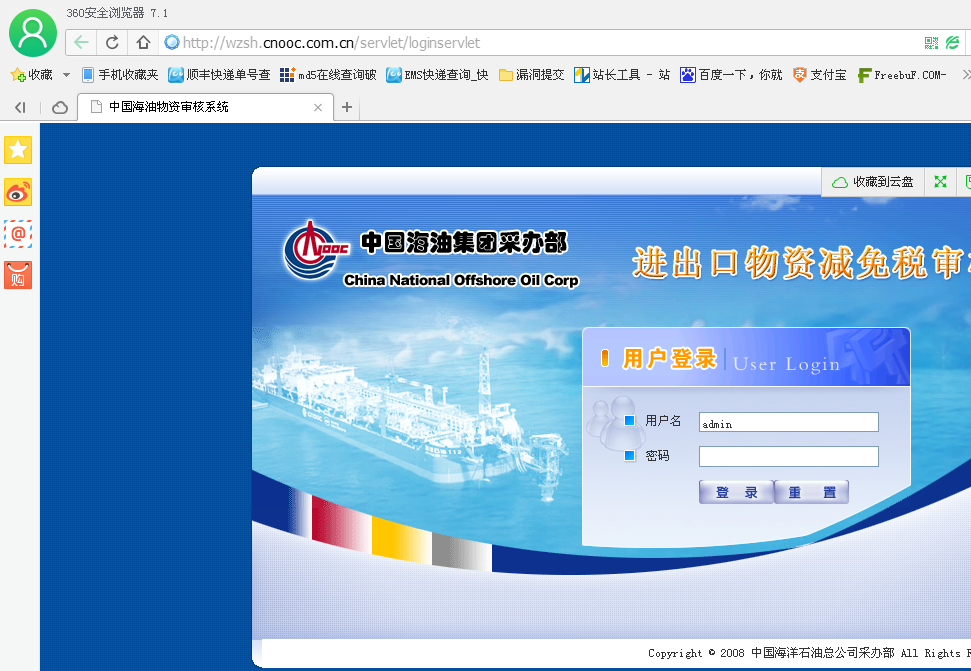This screenshot has height=671, width=971.
Task: Click the yellow star sidebar icon
Action: [18, 150]
